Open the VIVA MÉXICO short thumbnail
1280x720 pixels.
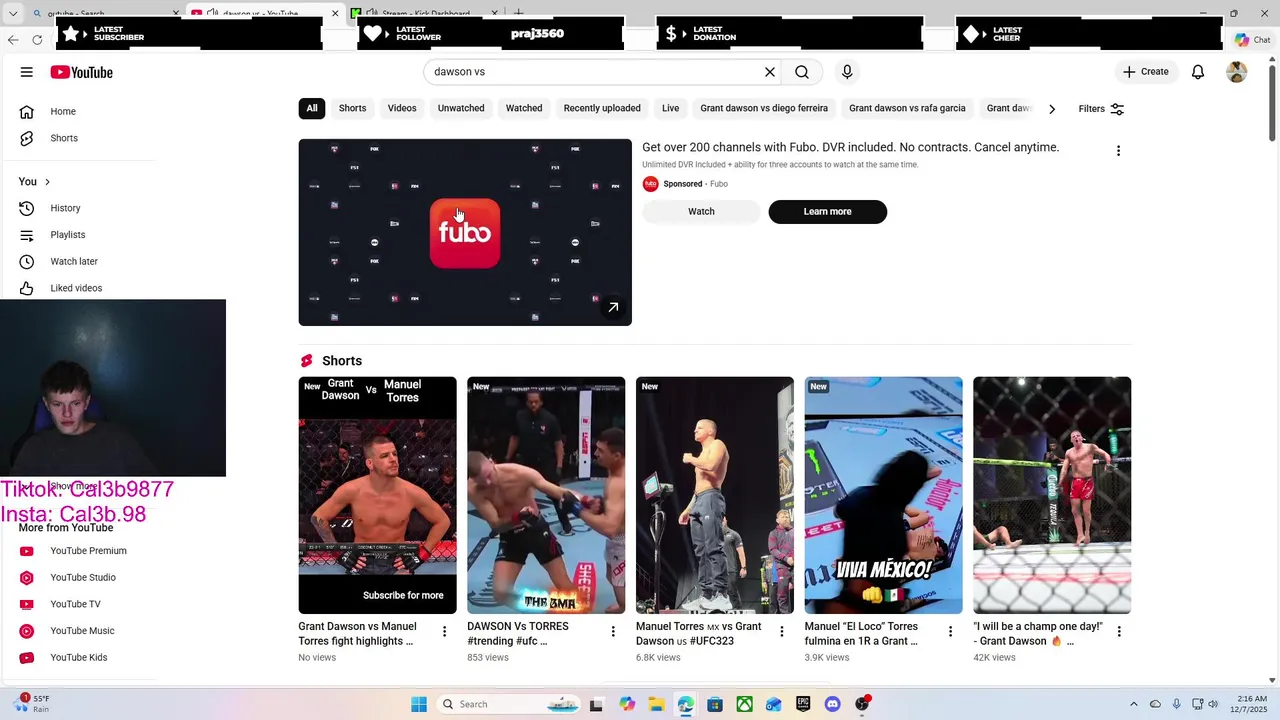click(x=884, y=495)
